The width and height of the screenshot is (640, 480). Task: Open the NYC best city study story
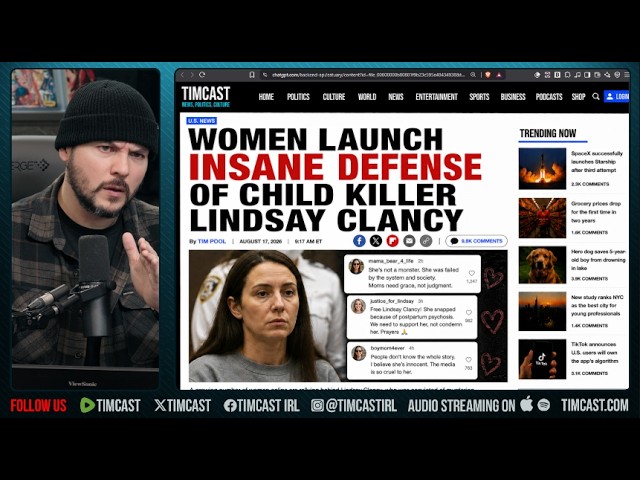(x=597, y=306)
